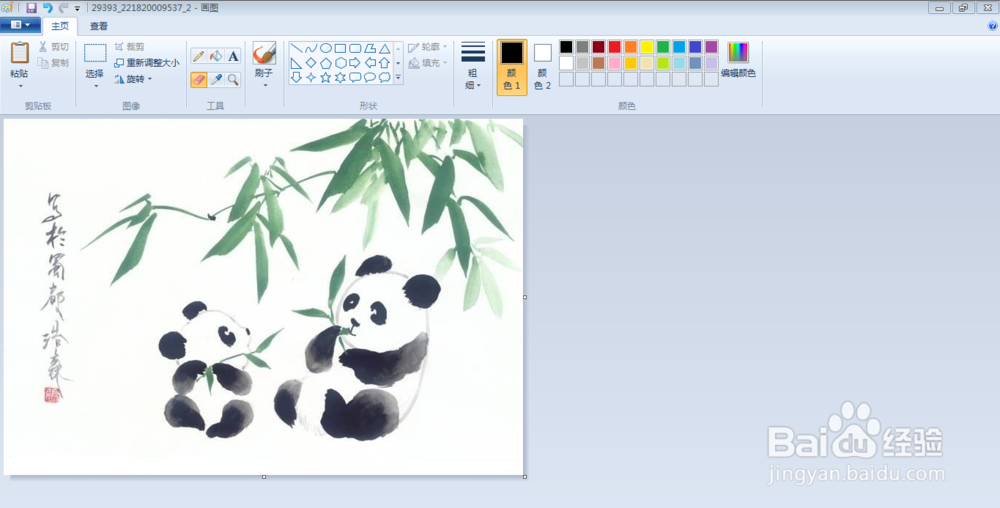This screenshot has height=508, width=1000.
Task: Choose the up arrow shape
Action: (x=385, y=63)
